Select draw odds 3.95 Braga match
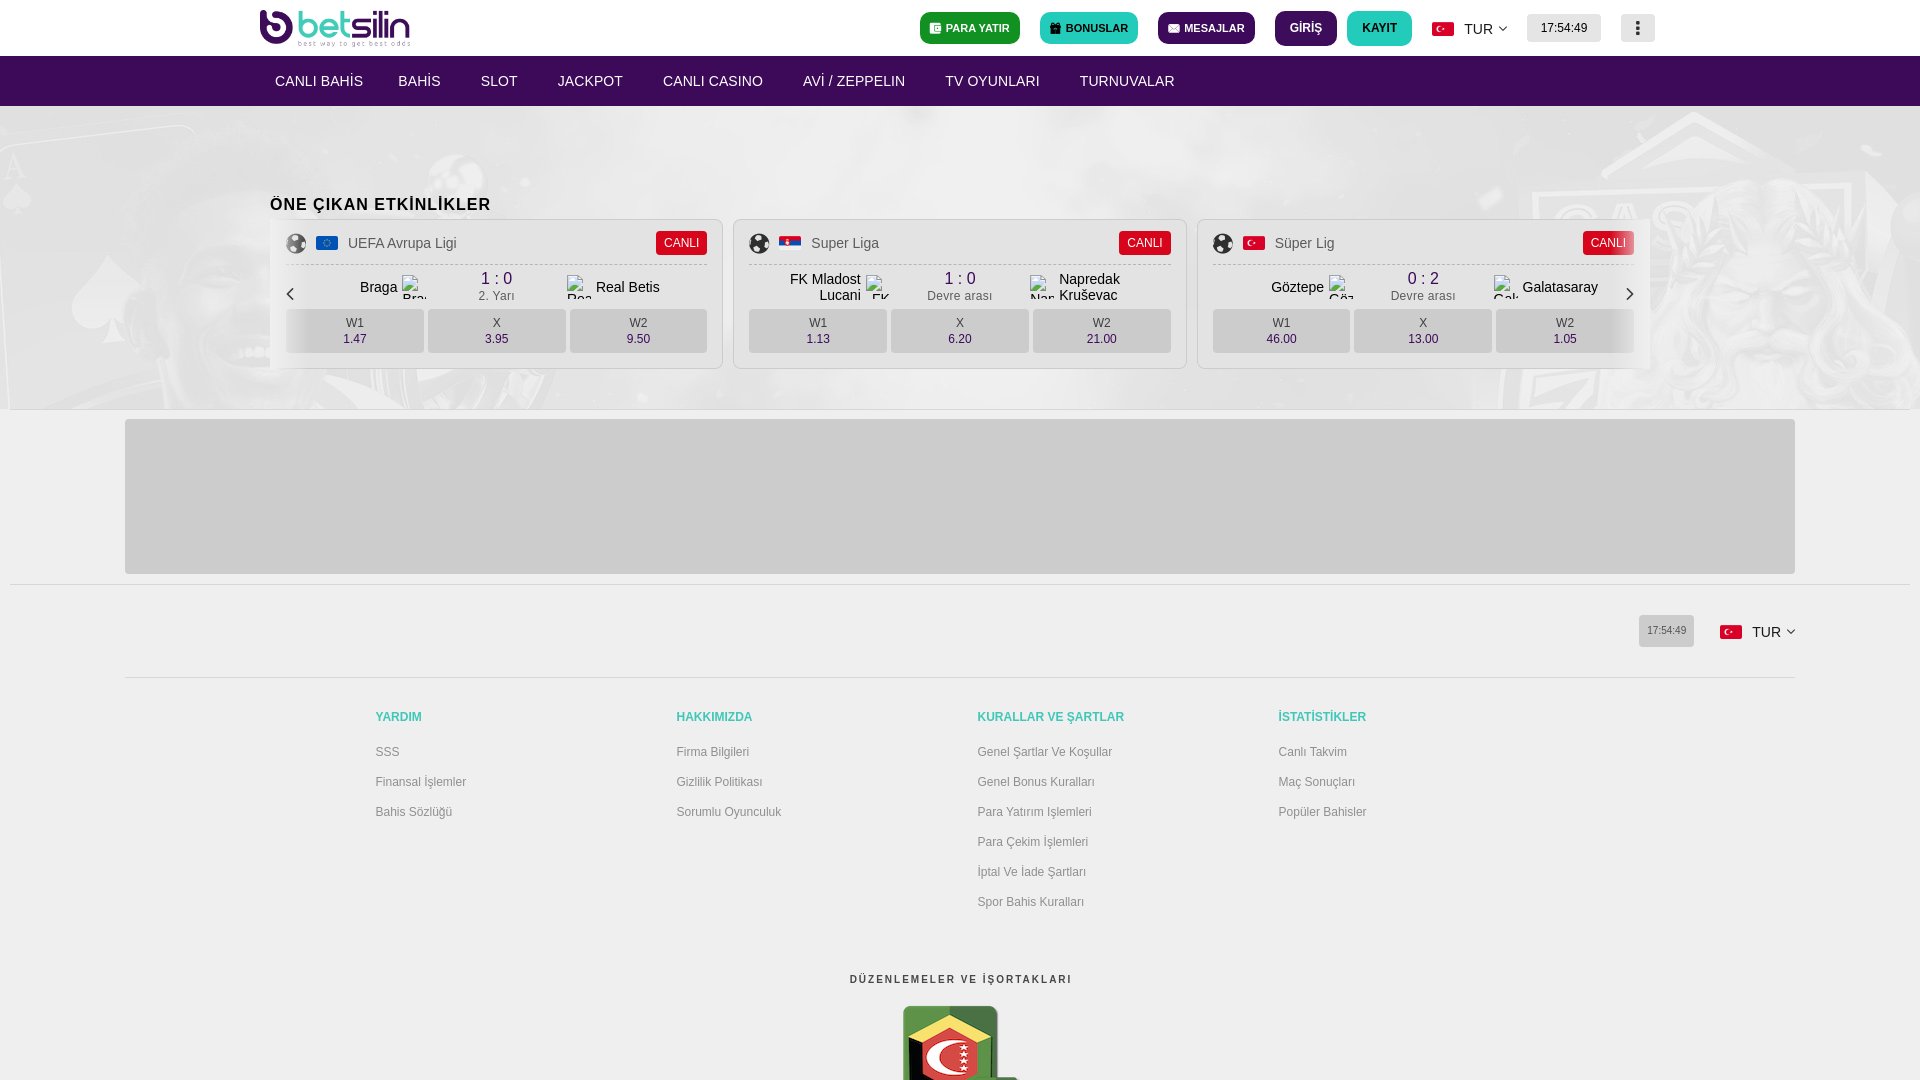The width and height of the screenshot is (1920, 1080). 497,331
